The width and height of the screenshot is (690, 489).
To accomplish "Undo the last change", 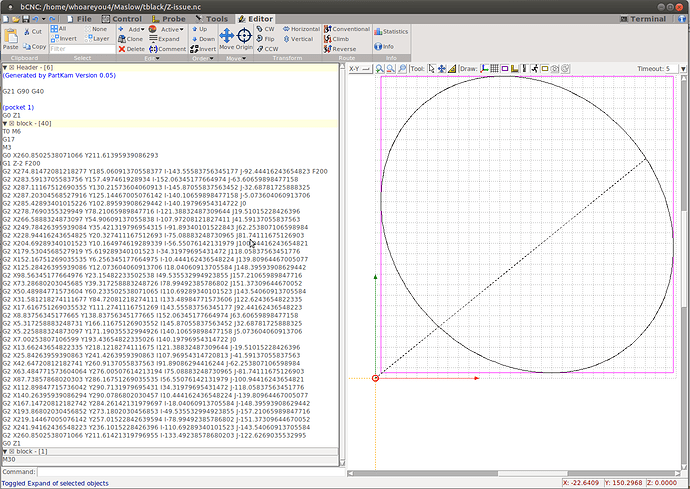I will point(35,19).
